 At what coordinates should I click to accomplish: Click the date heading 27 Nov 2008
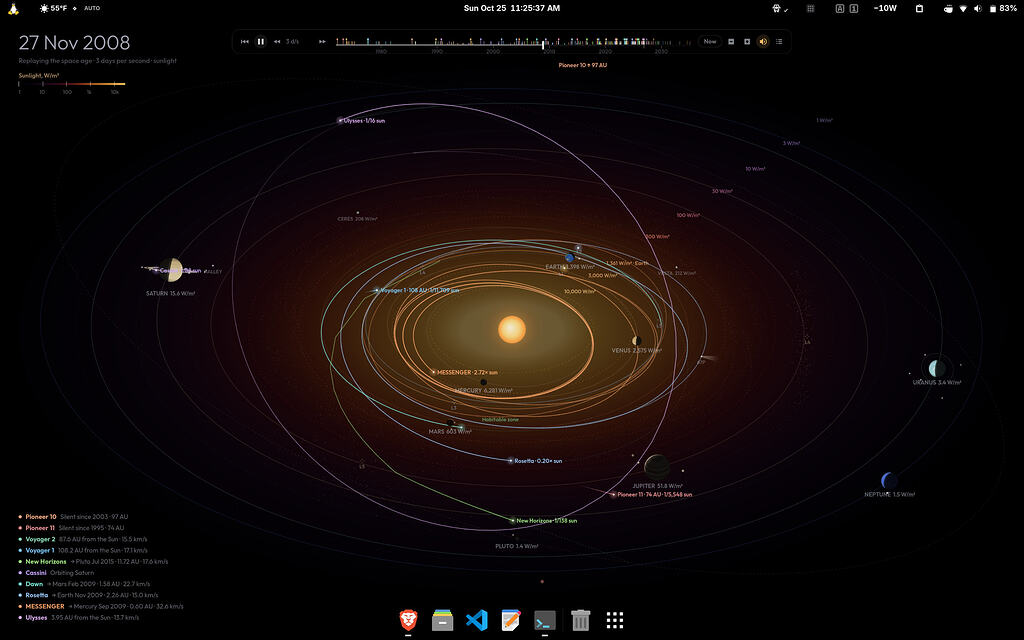[x=74, y=42]
